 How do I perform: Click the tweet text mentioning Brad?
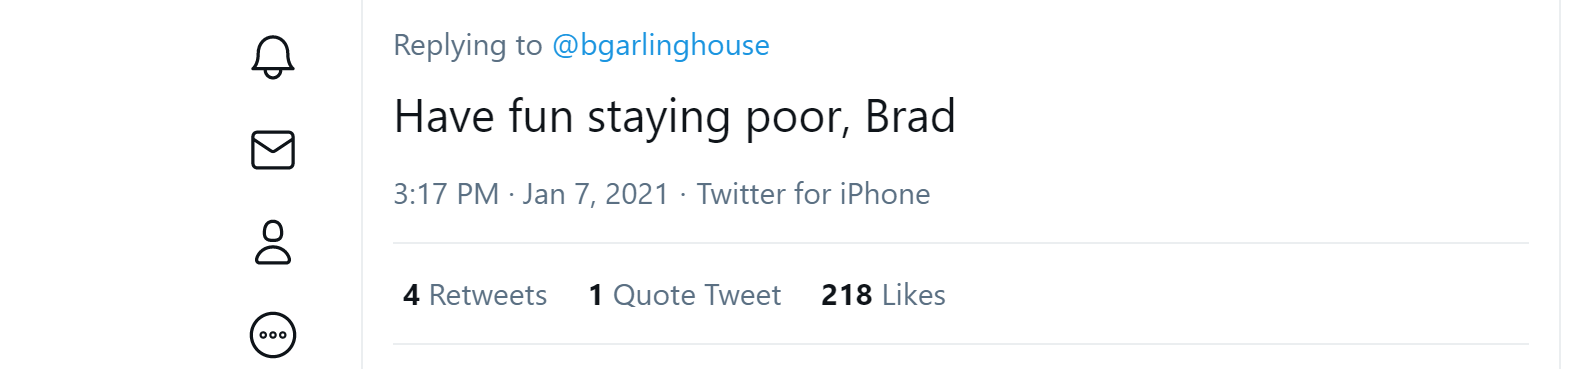[675, 117]
